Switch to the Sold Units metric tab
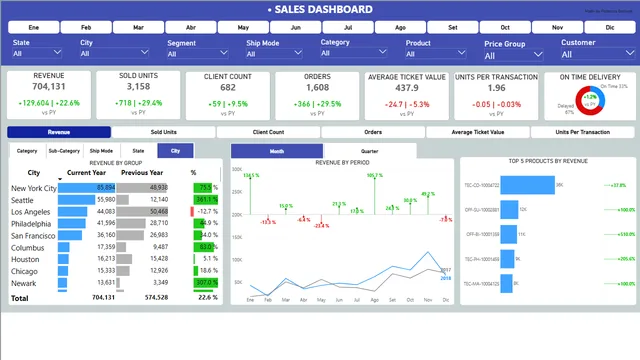This screenshot has width=640, height=360. coord(164,132)
